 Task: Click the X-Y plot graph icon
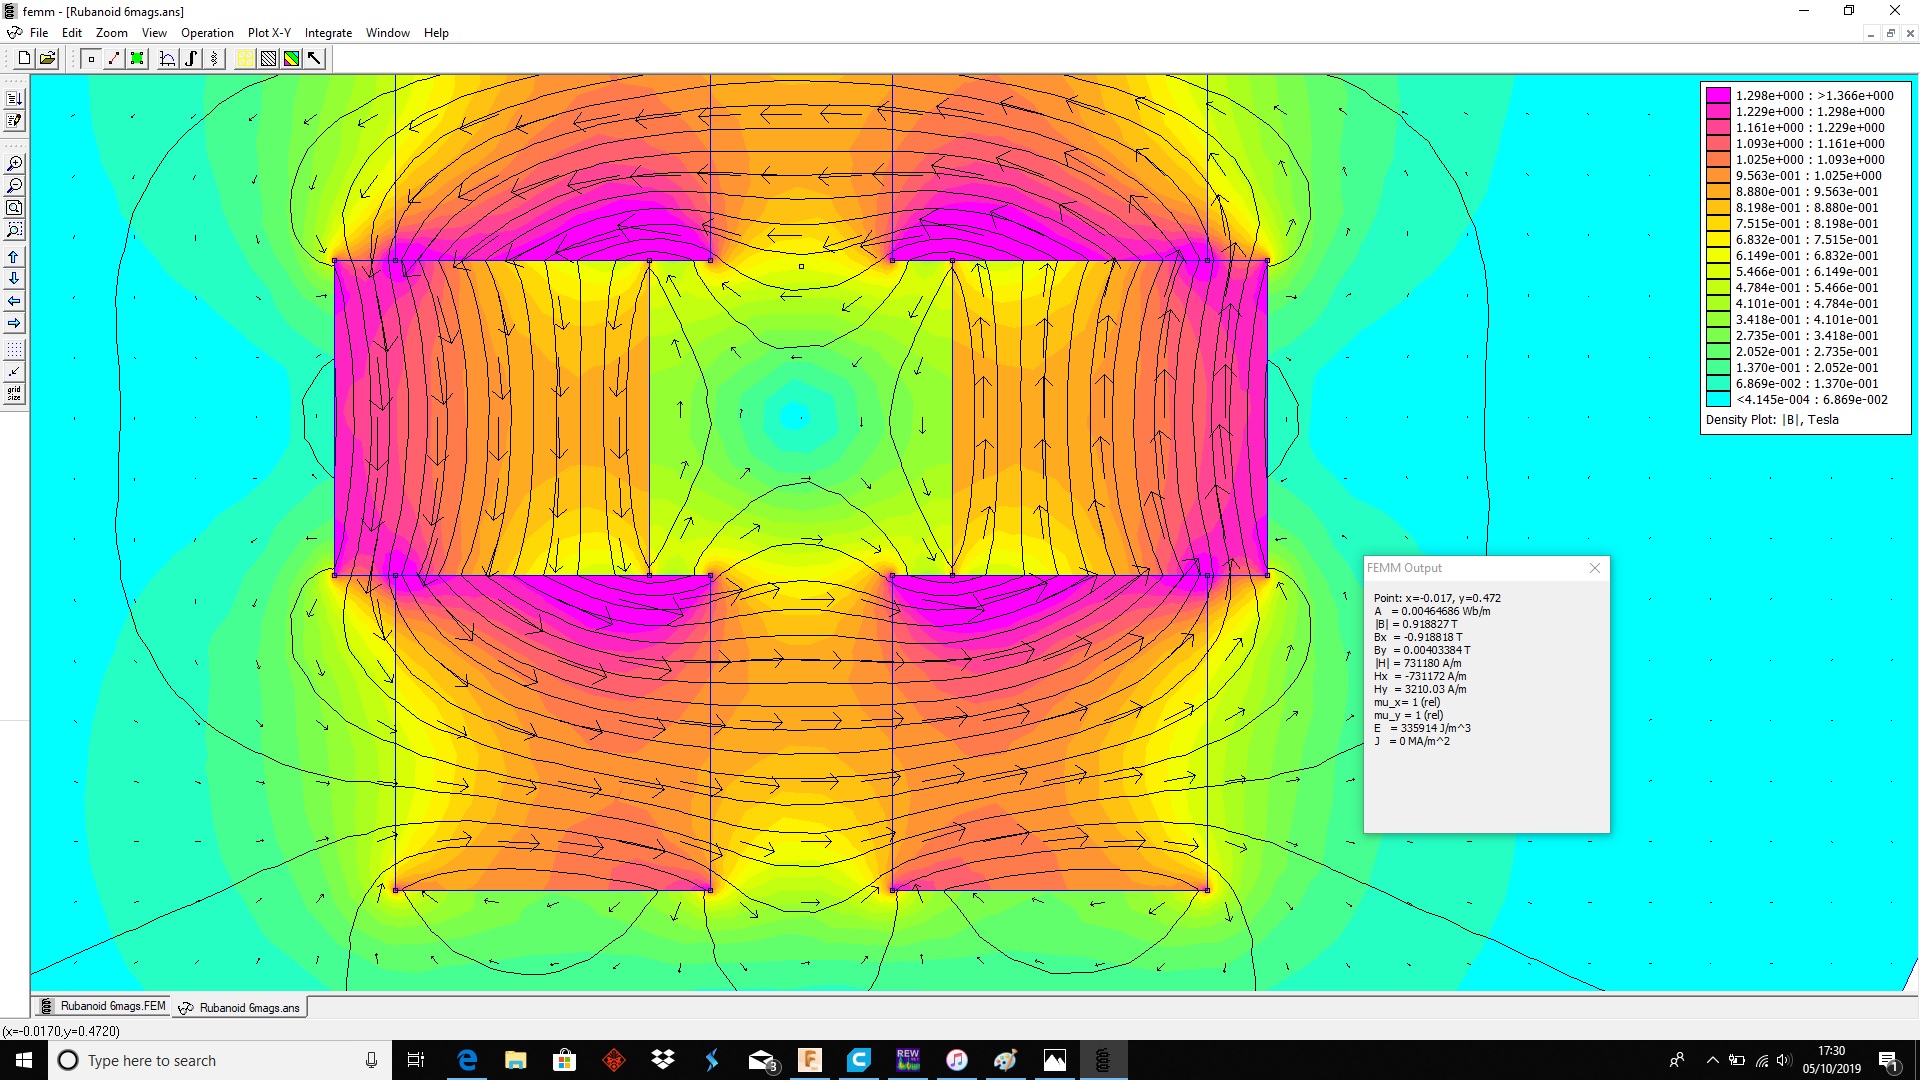click(168, 59)
